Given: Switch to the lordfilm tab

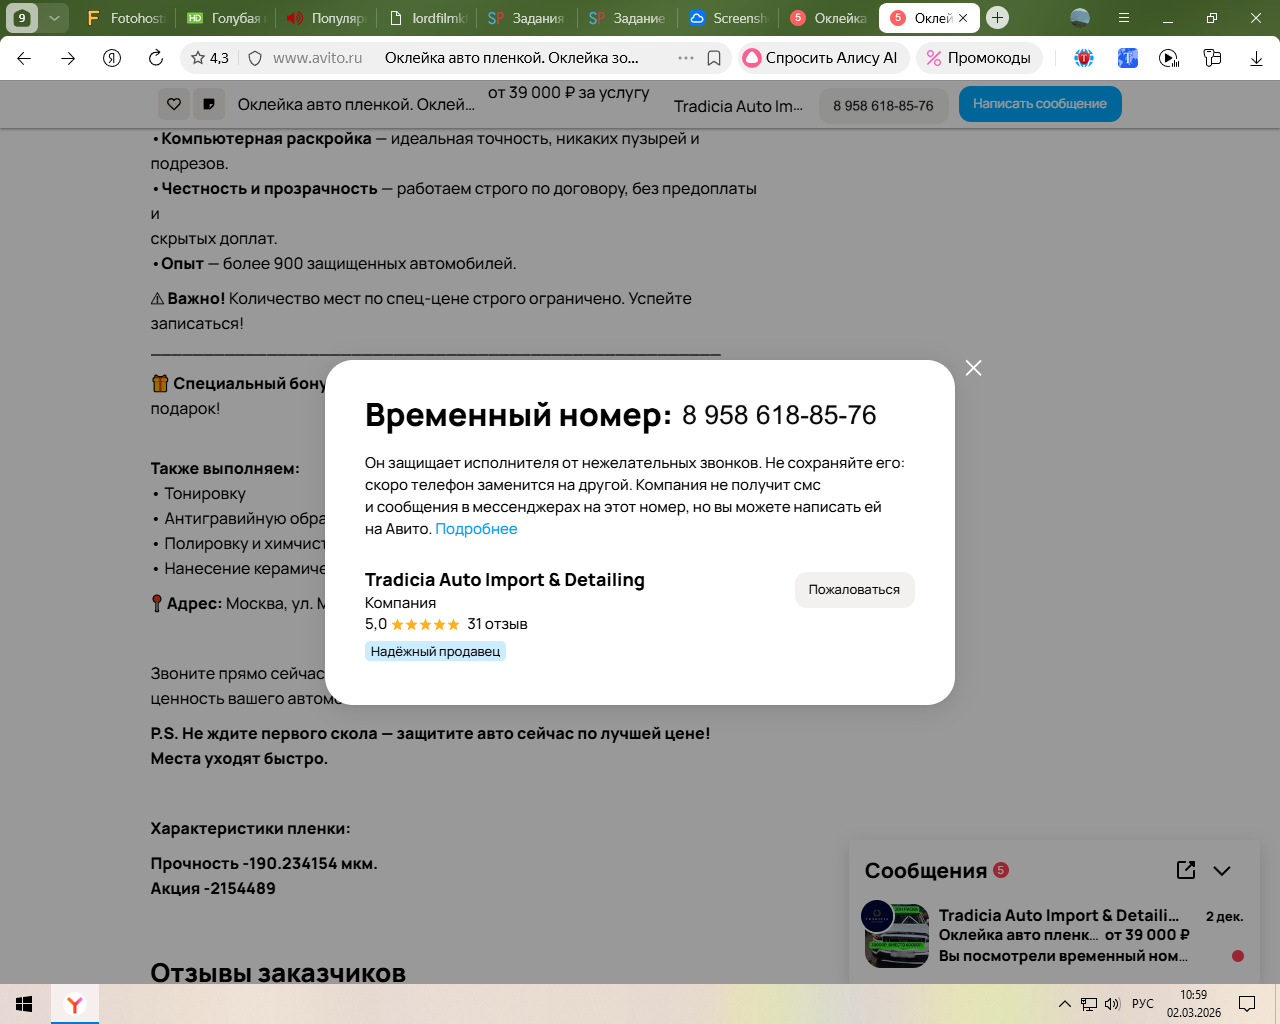Looking at the screenshot, I should tap(426, 18).
